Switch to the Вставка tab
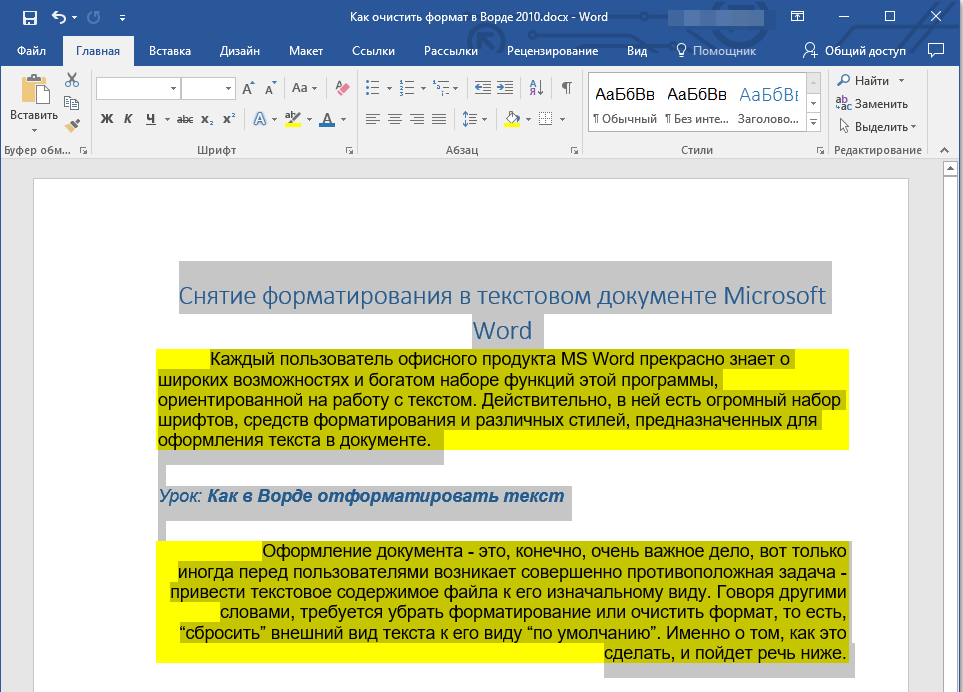Image resolution: width=963 pixels, height=692 pixels. pyautogui.click(x=170, y=51)
